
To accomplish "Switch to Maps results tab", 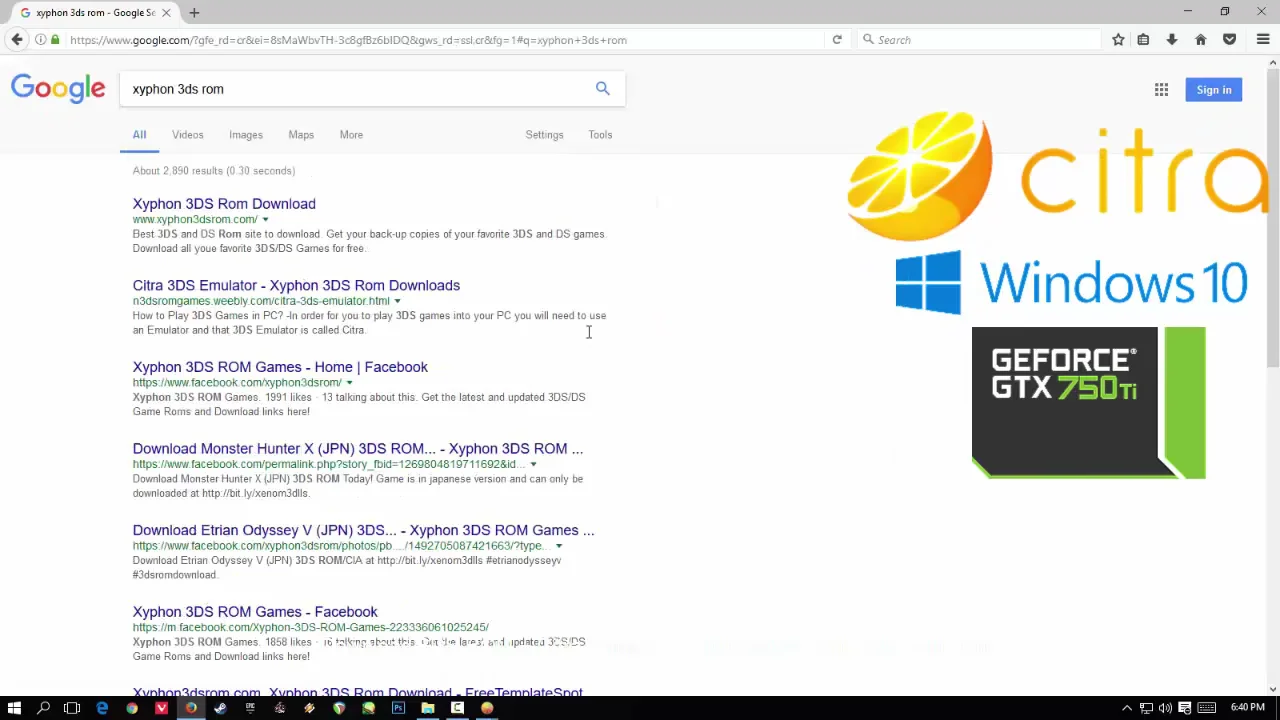I will [x=301, y=135].
